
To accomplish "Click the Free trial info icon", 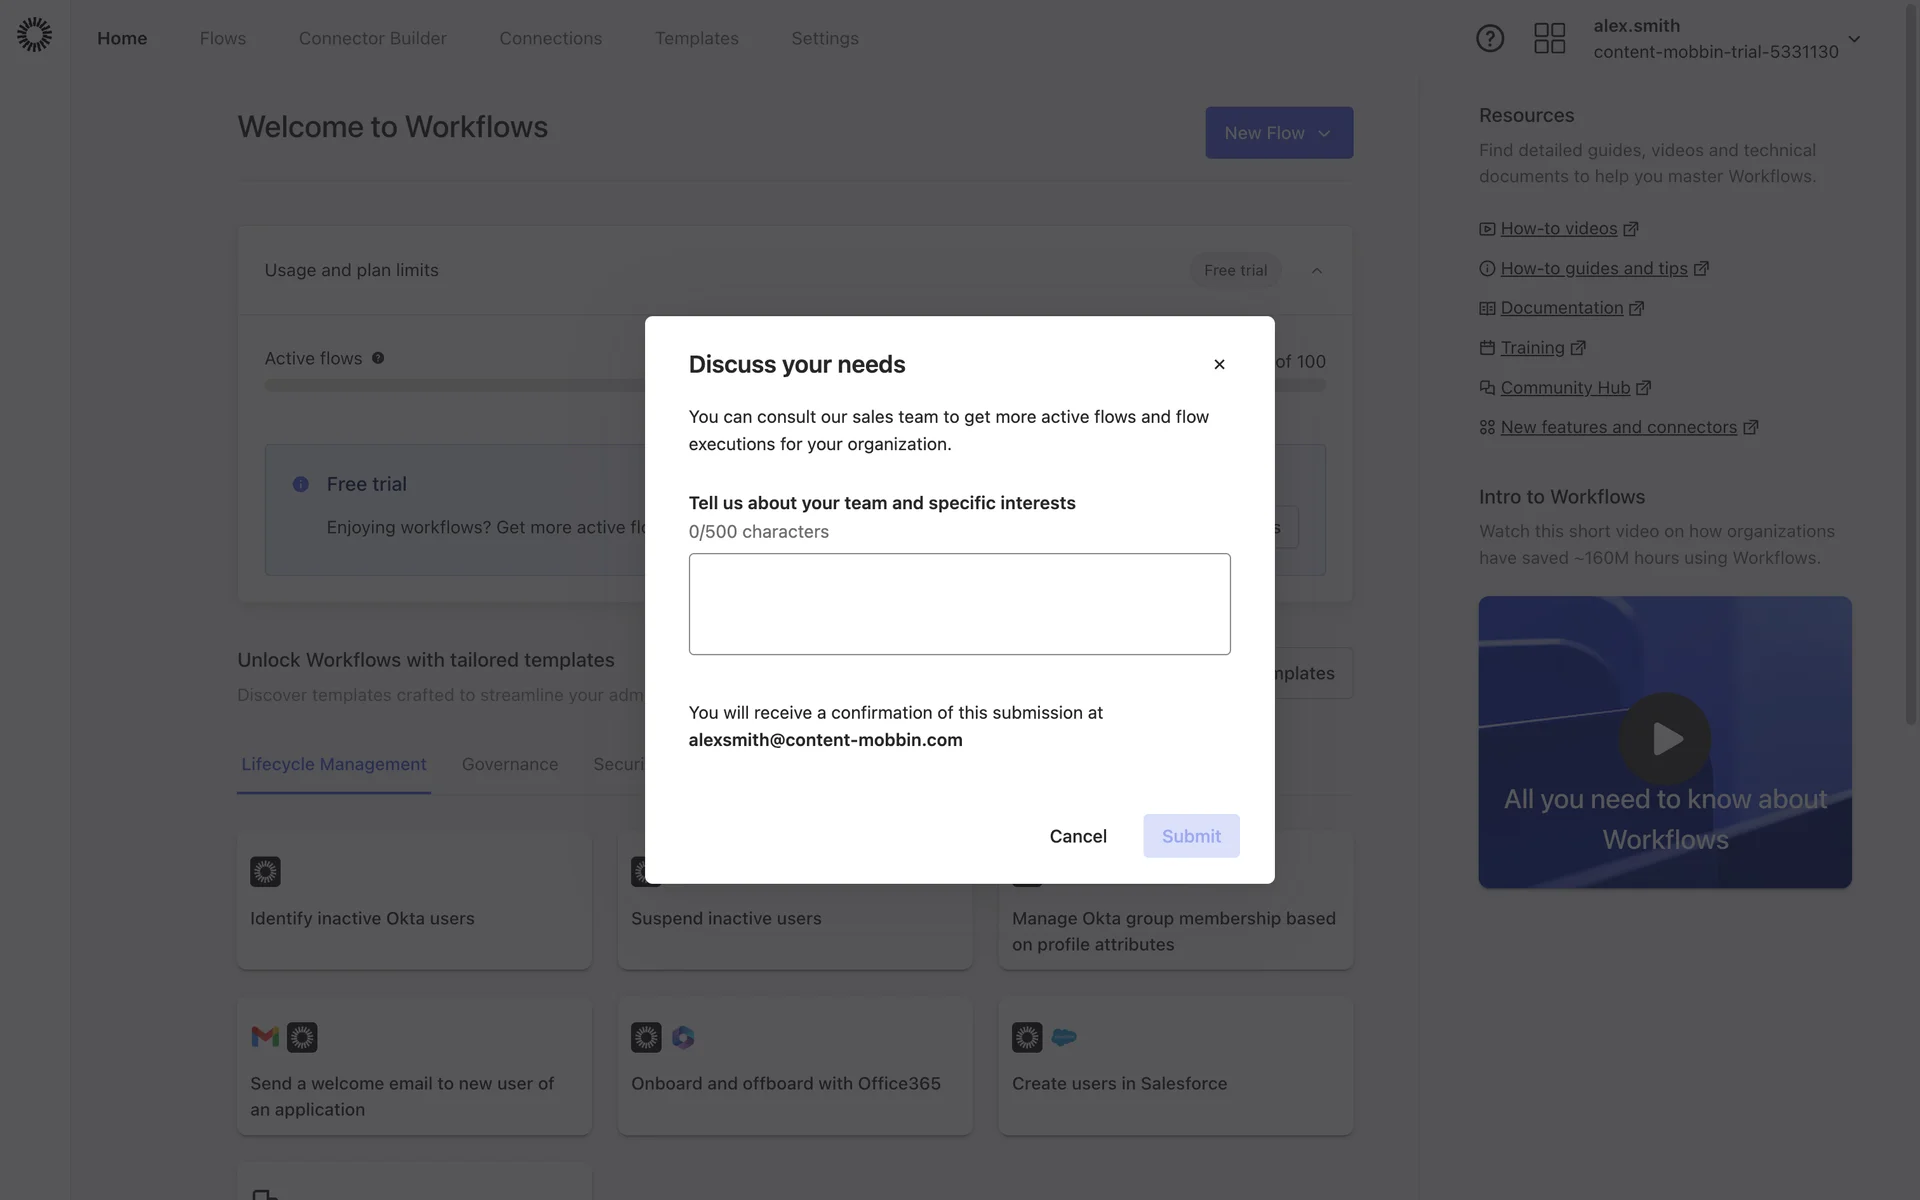I will tap(300, 484).
